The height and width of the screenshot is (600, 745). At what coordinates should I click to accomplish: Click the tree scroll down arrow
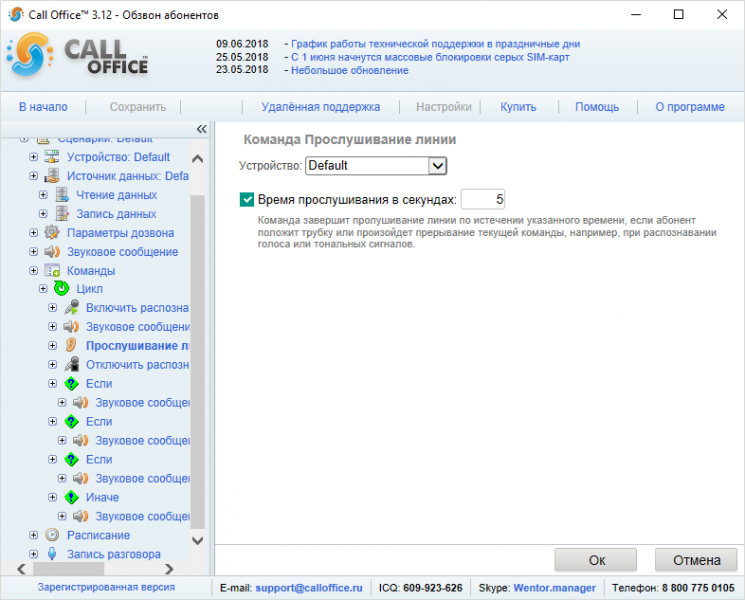pyautogui.click(x=198, y=541)
